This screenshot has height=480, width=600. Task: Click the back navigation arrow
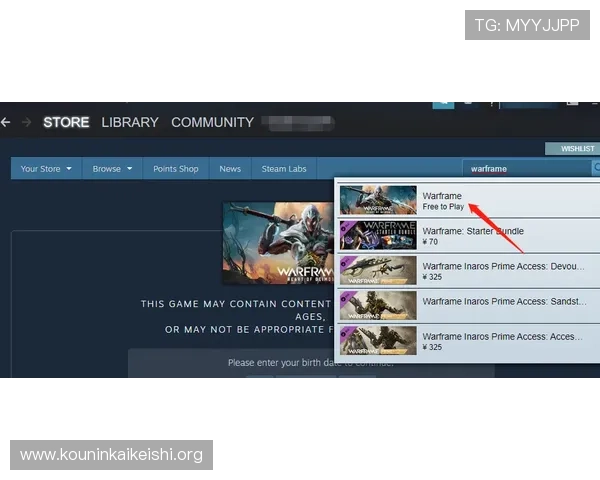tap(6, 122)
